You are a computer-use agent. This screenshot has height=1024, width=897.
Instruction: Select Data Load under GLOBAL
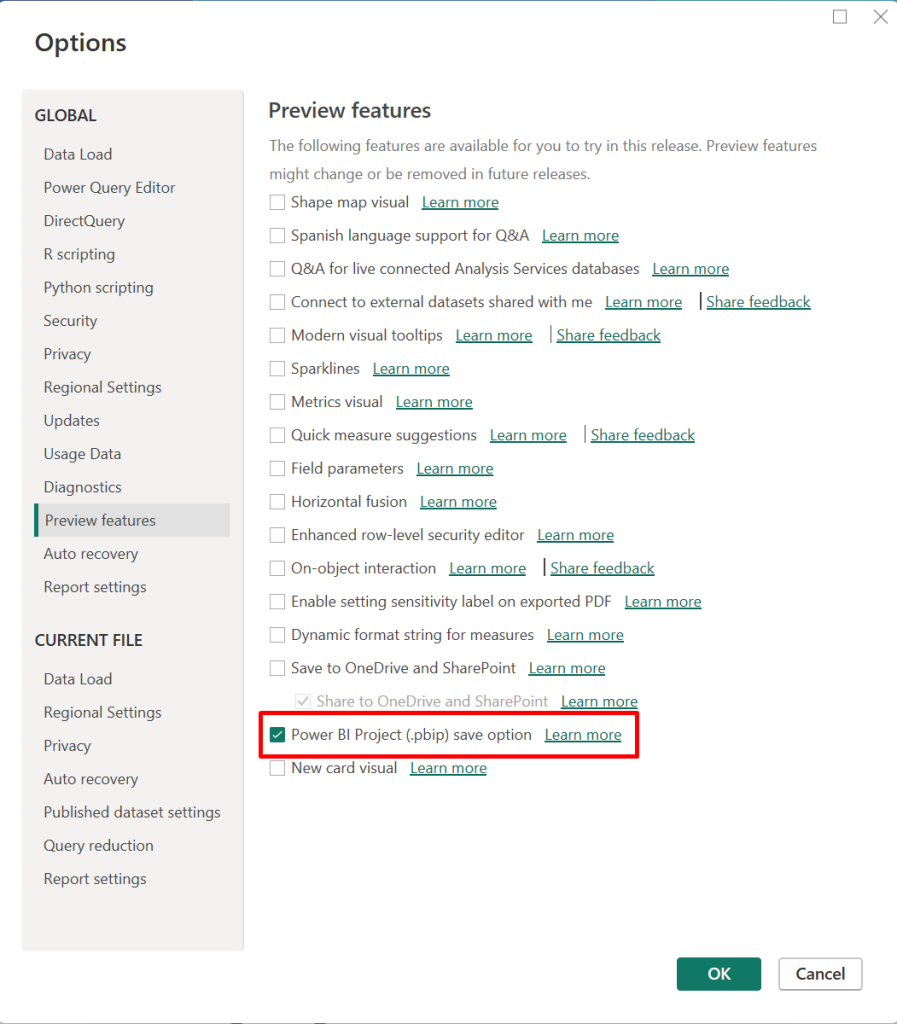pyautogui.click(x=77, y=154)
